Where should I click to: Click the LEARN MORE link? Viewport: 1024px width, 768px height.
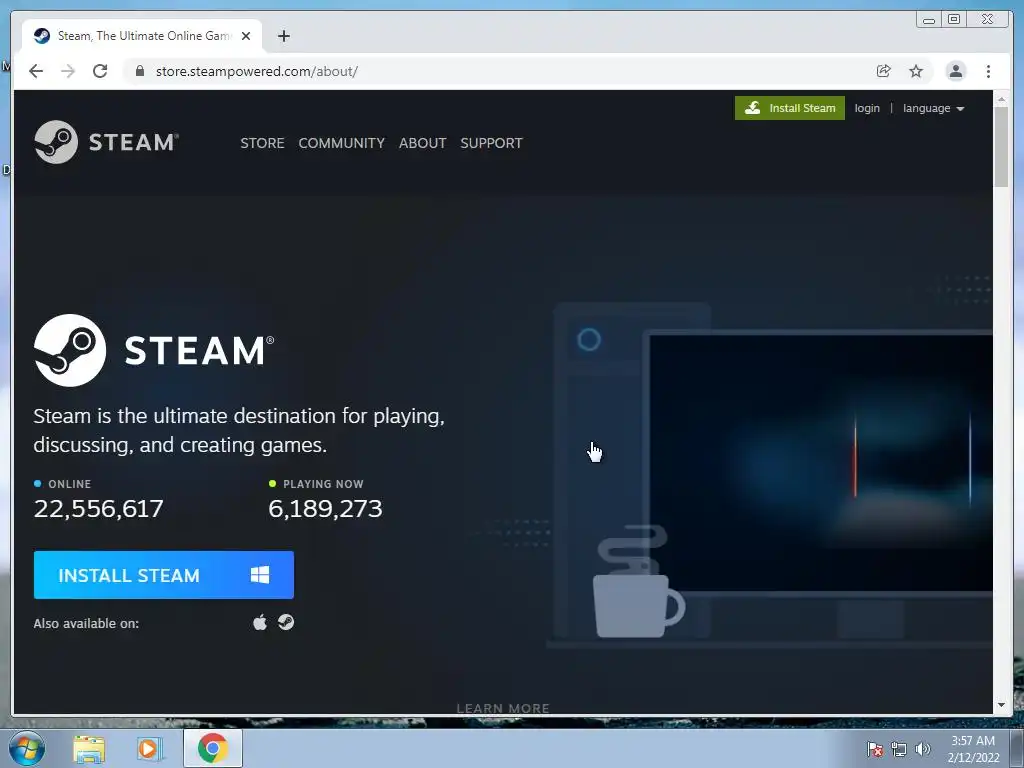click(503, 708)
